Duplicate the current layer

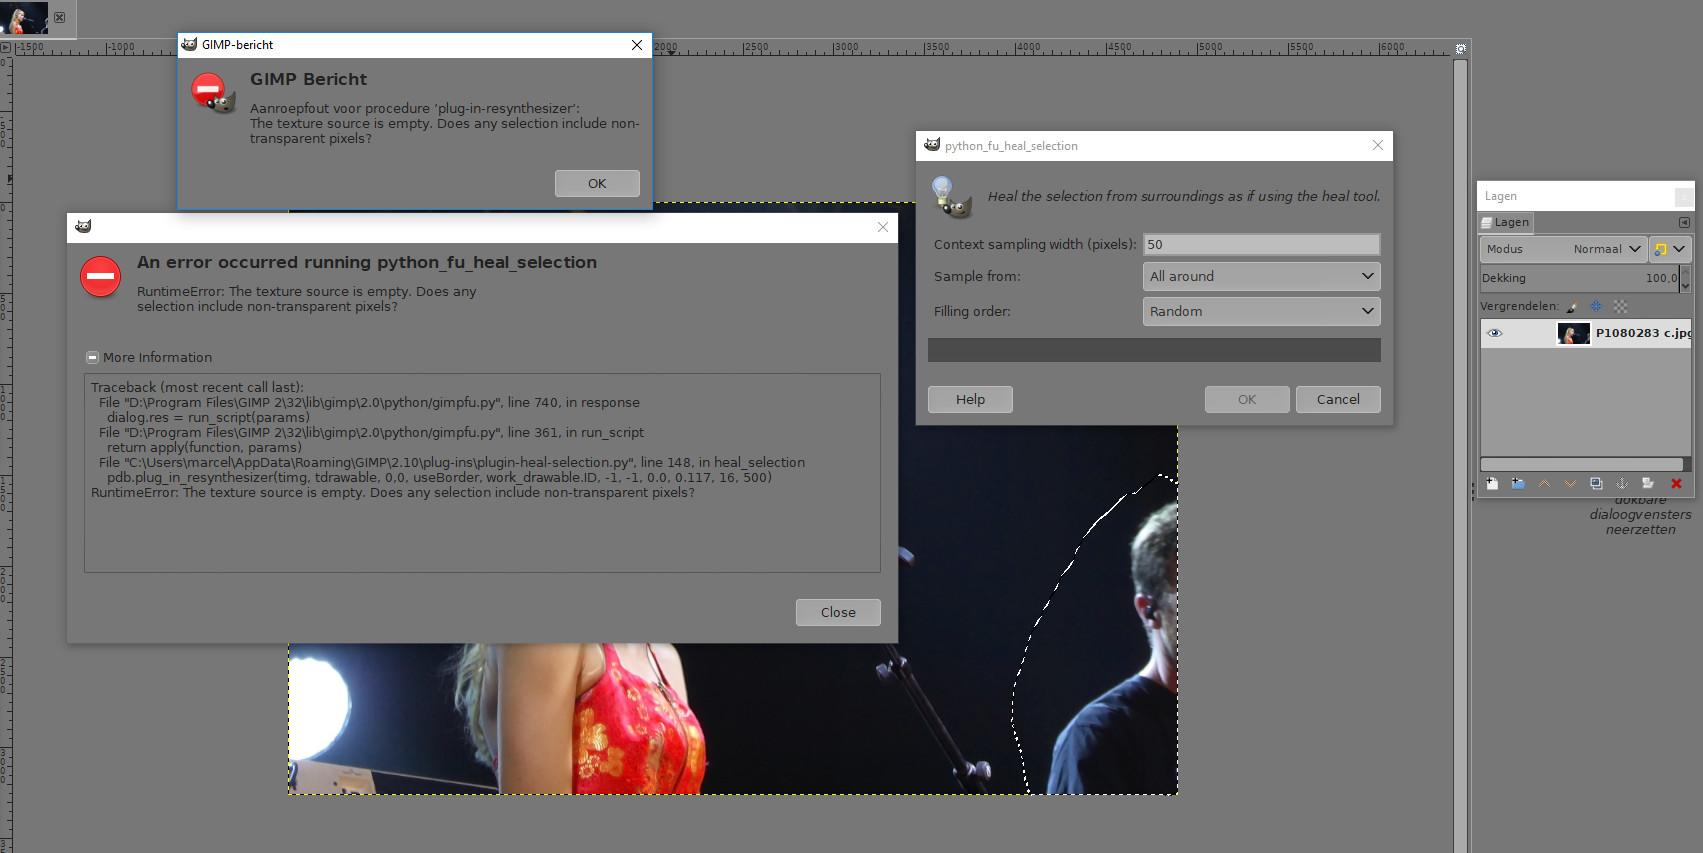[x=1596, y=484]
